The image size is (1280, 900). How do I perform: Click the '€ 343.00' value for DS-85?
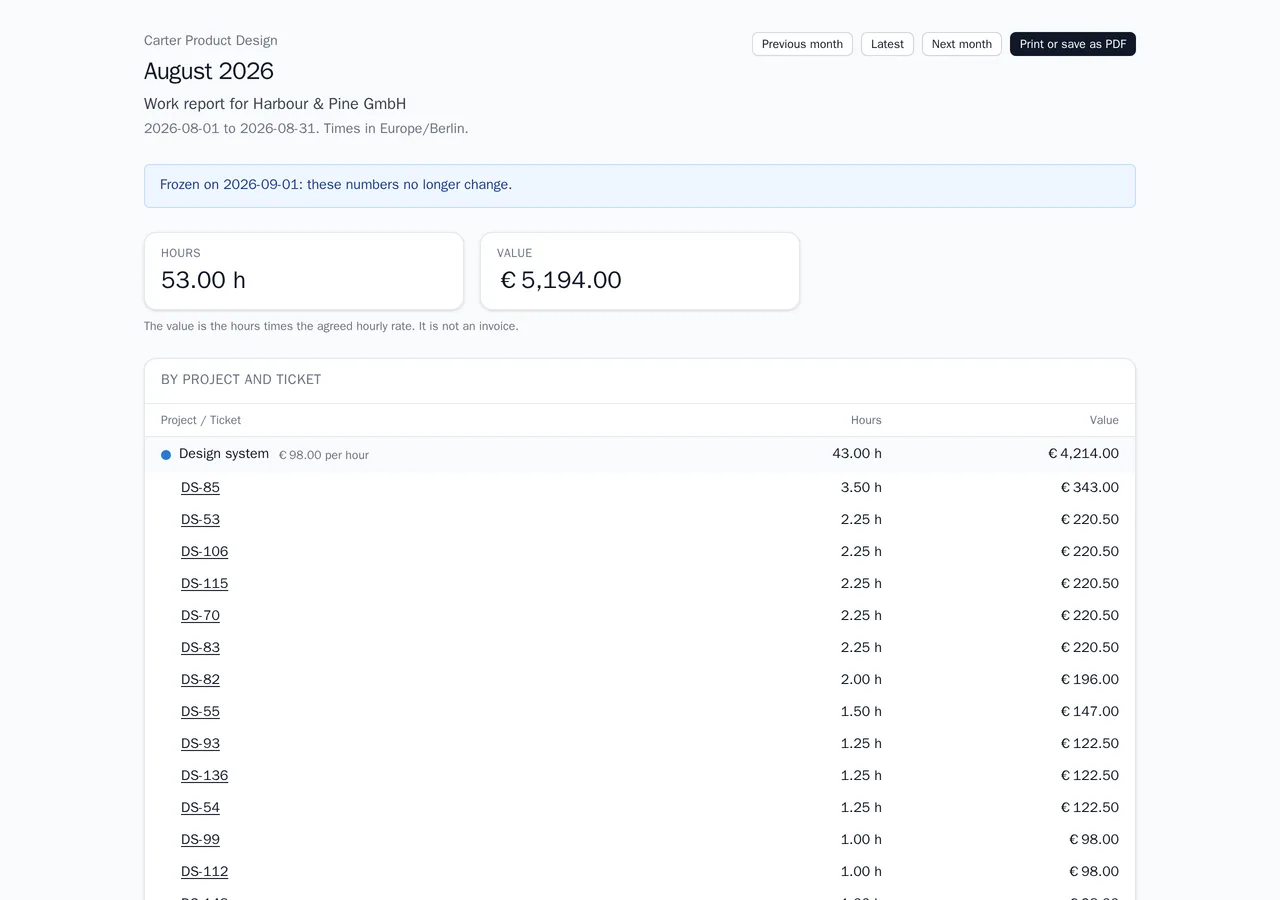click(x=1090, y=488)
